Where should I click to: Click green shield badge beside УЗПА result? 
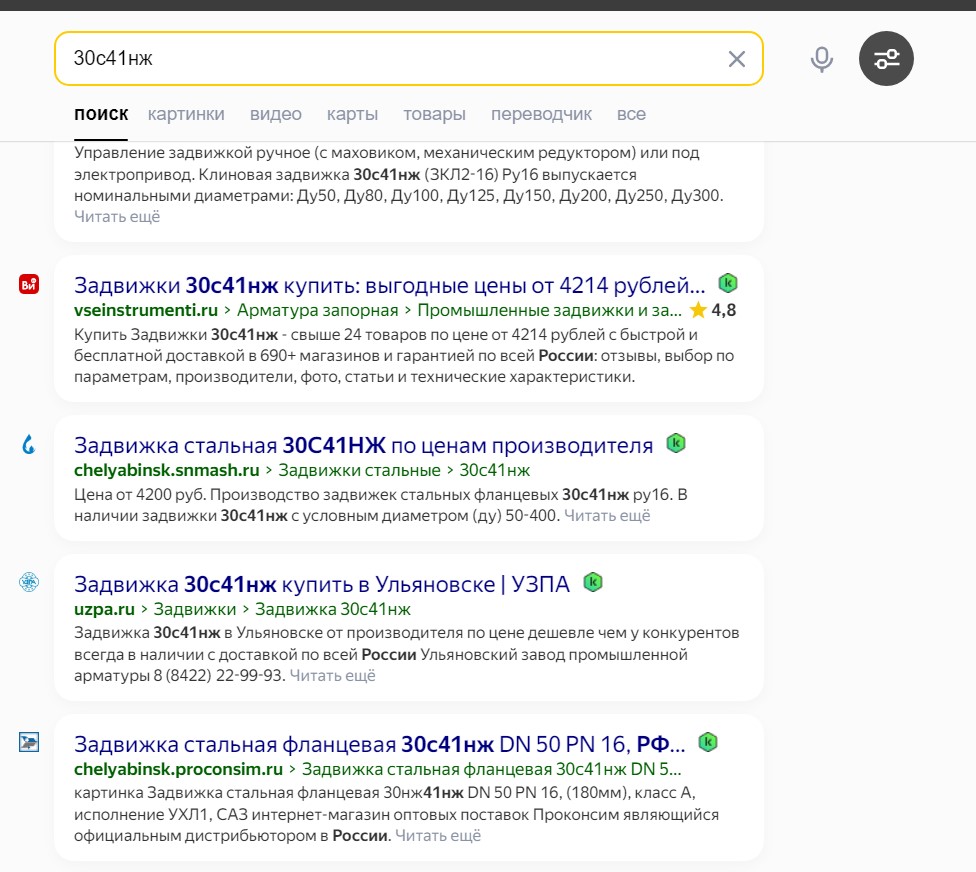click(593, 582)
